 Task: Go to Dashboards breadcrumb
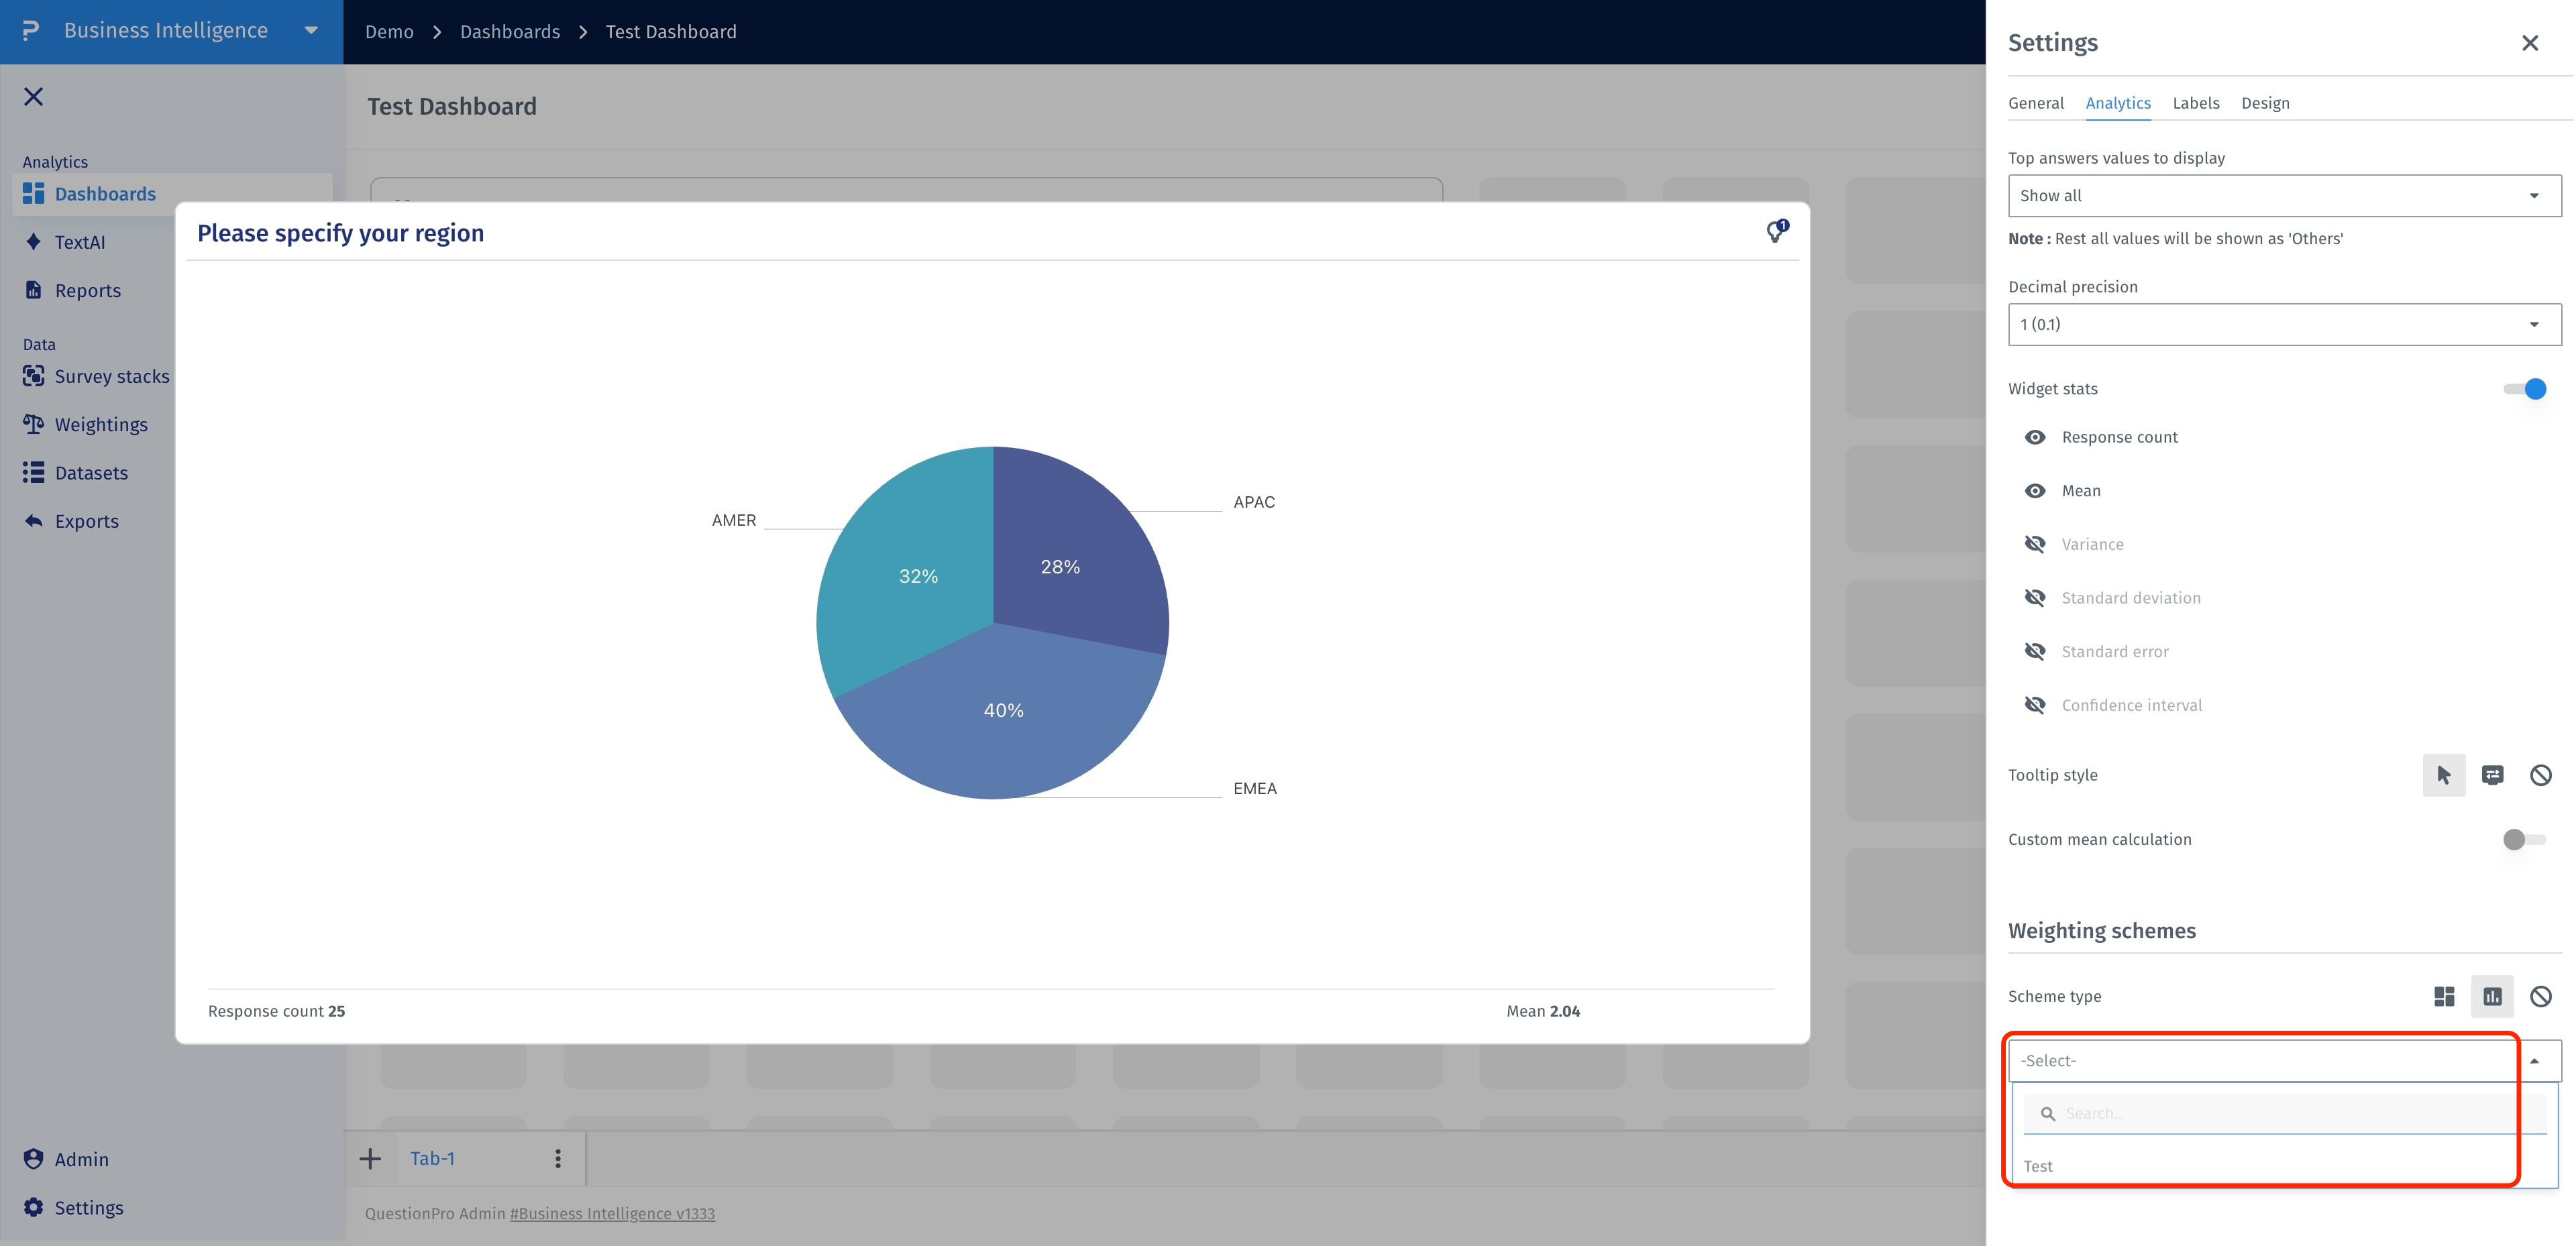pyautogui.click(x=509, y=31)
